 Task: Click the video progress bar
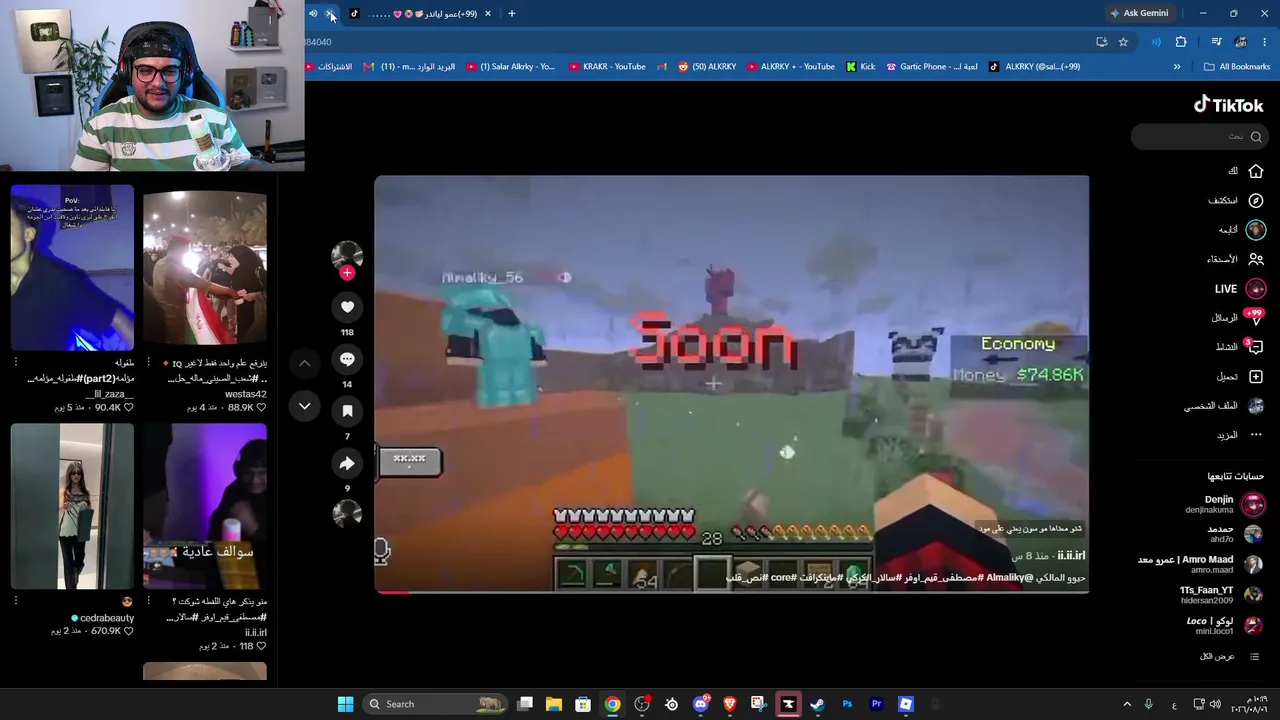[x=731, y=592]
